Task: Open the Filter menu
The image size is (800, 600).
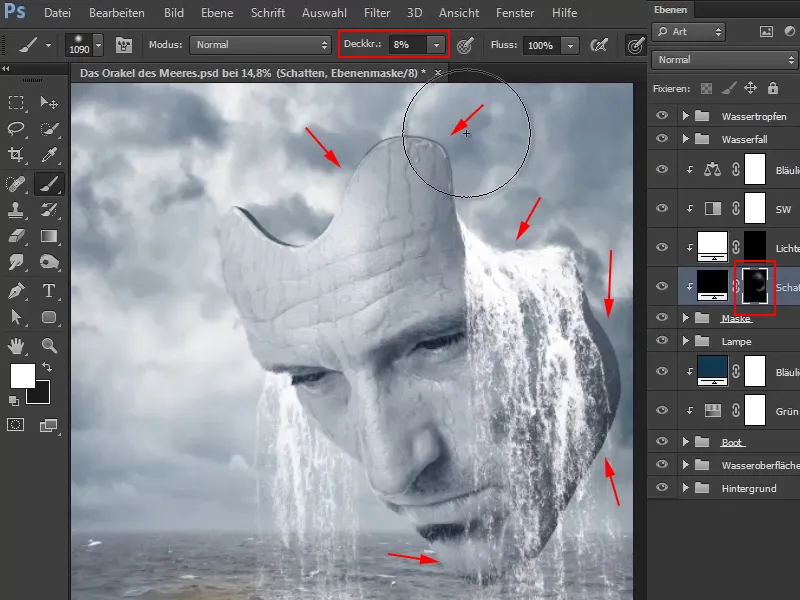Action: pos(377,13)
